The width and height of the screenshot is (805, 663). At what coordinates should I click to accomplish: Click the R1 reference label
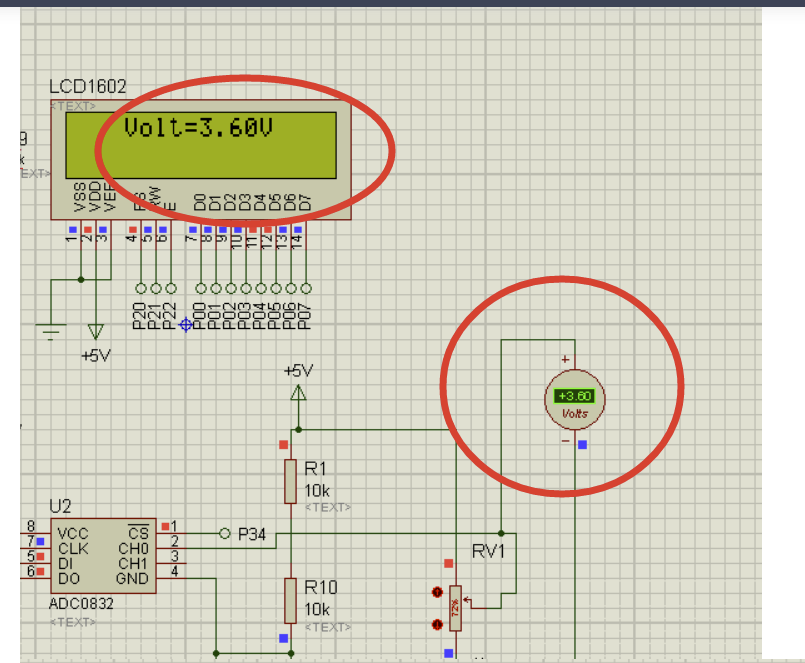[315, 468]
